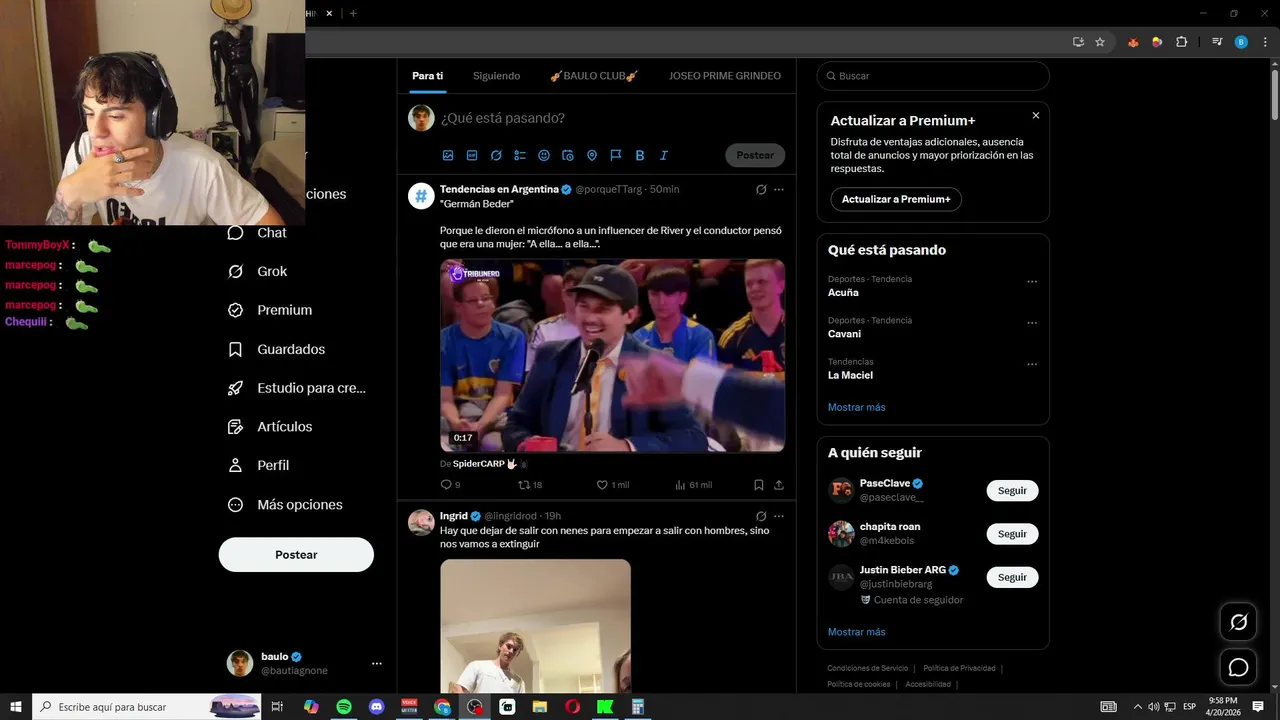Open floating messages chat button
The height and width of the screenshot is (720, 1280).
coord(1238,667)
